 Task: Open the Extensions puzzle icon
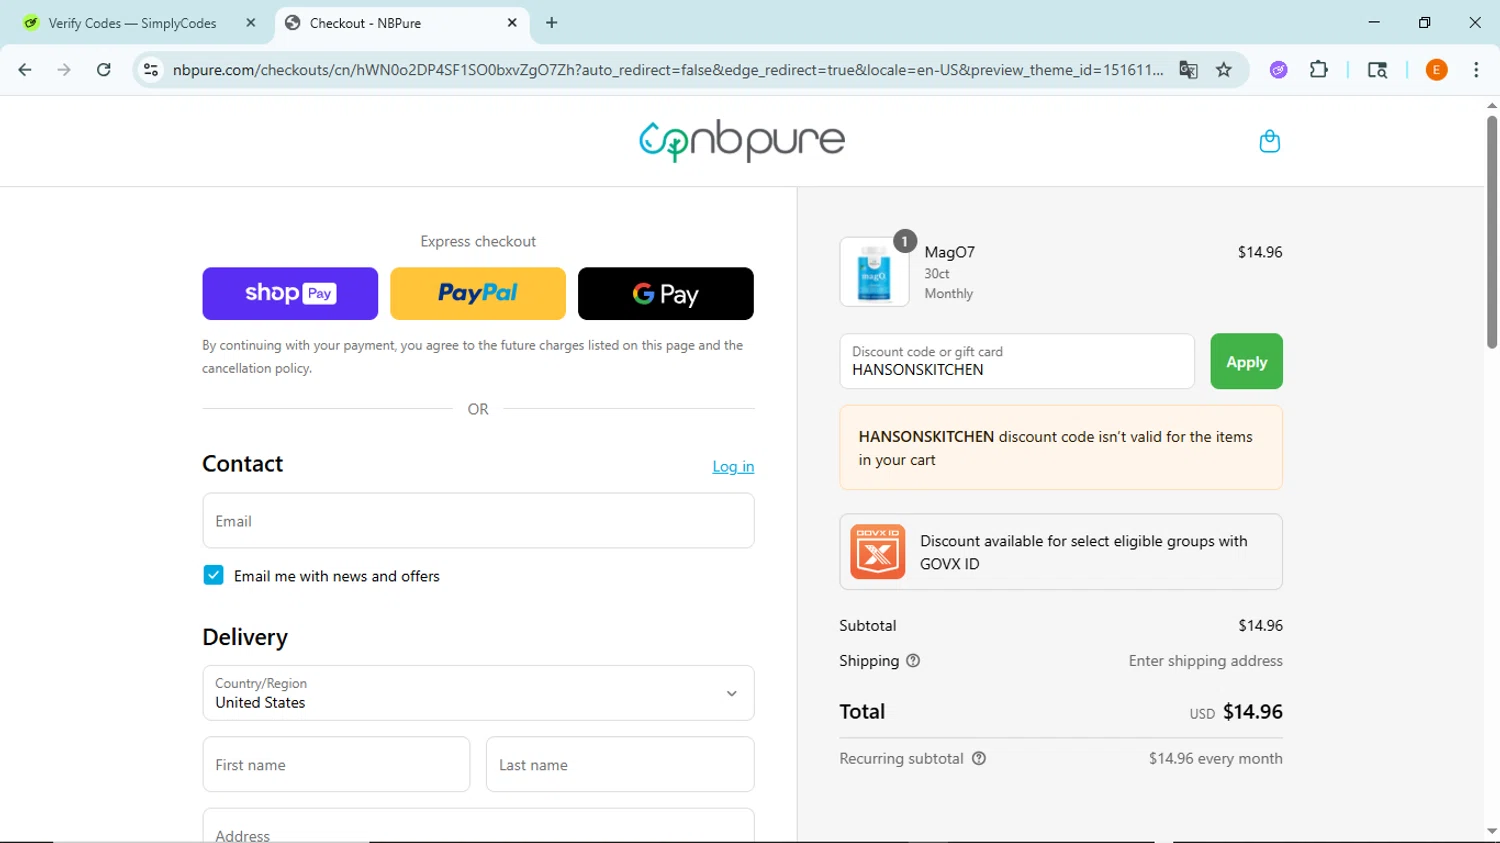pyautogui.click(x=1319, y=70)
